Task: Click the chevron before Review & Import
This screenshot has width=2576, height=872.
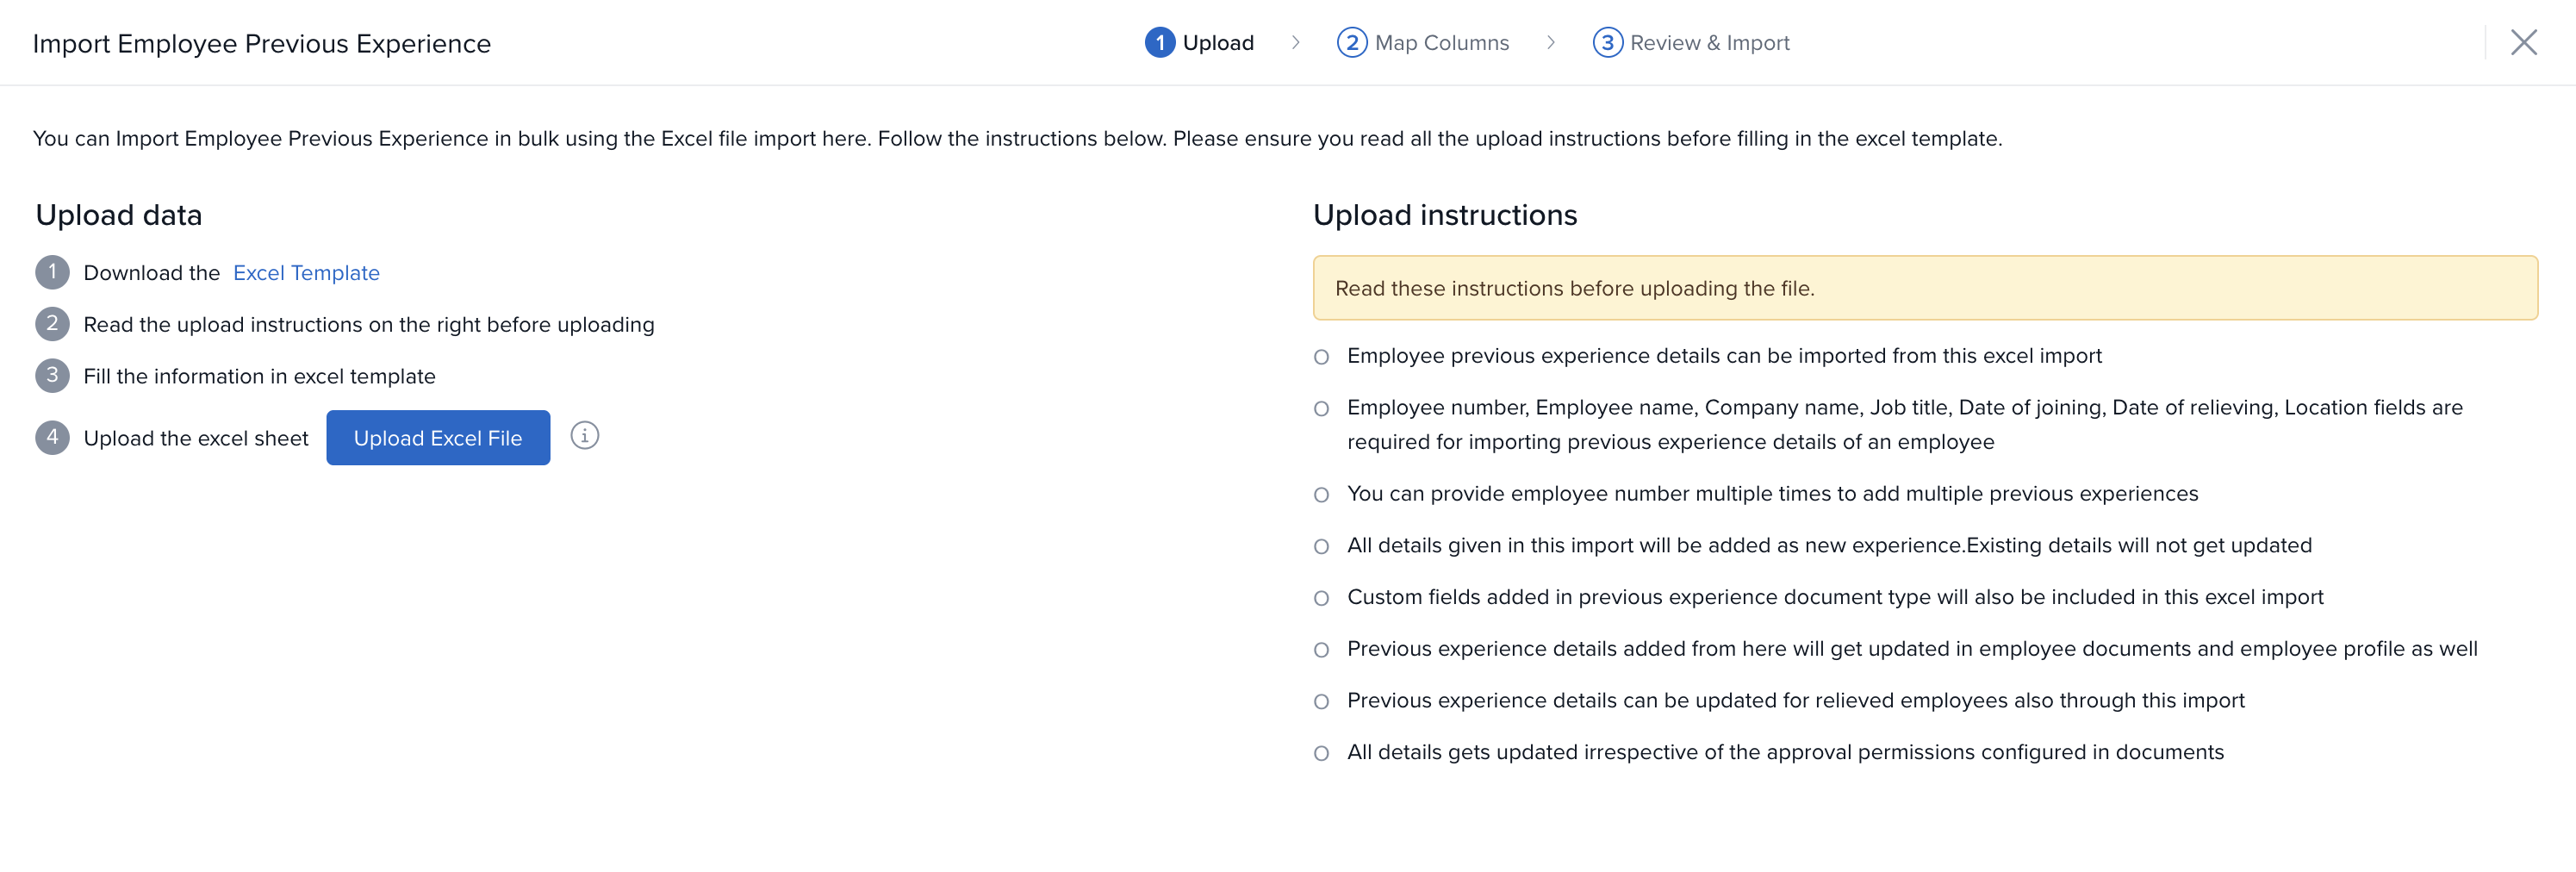Action: click(x=1550, y=43)
